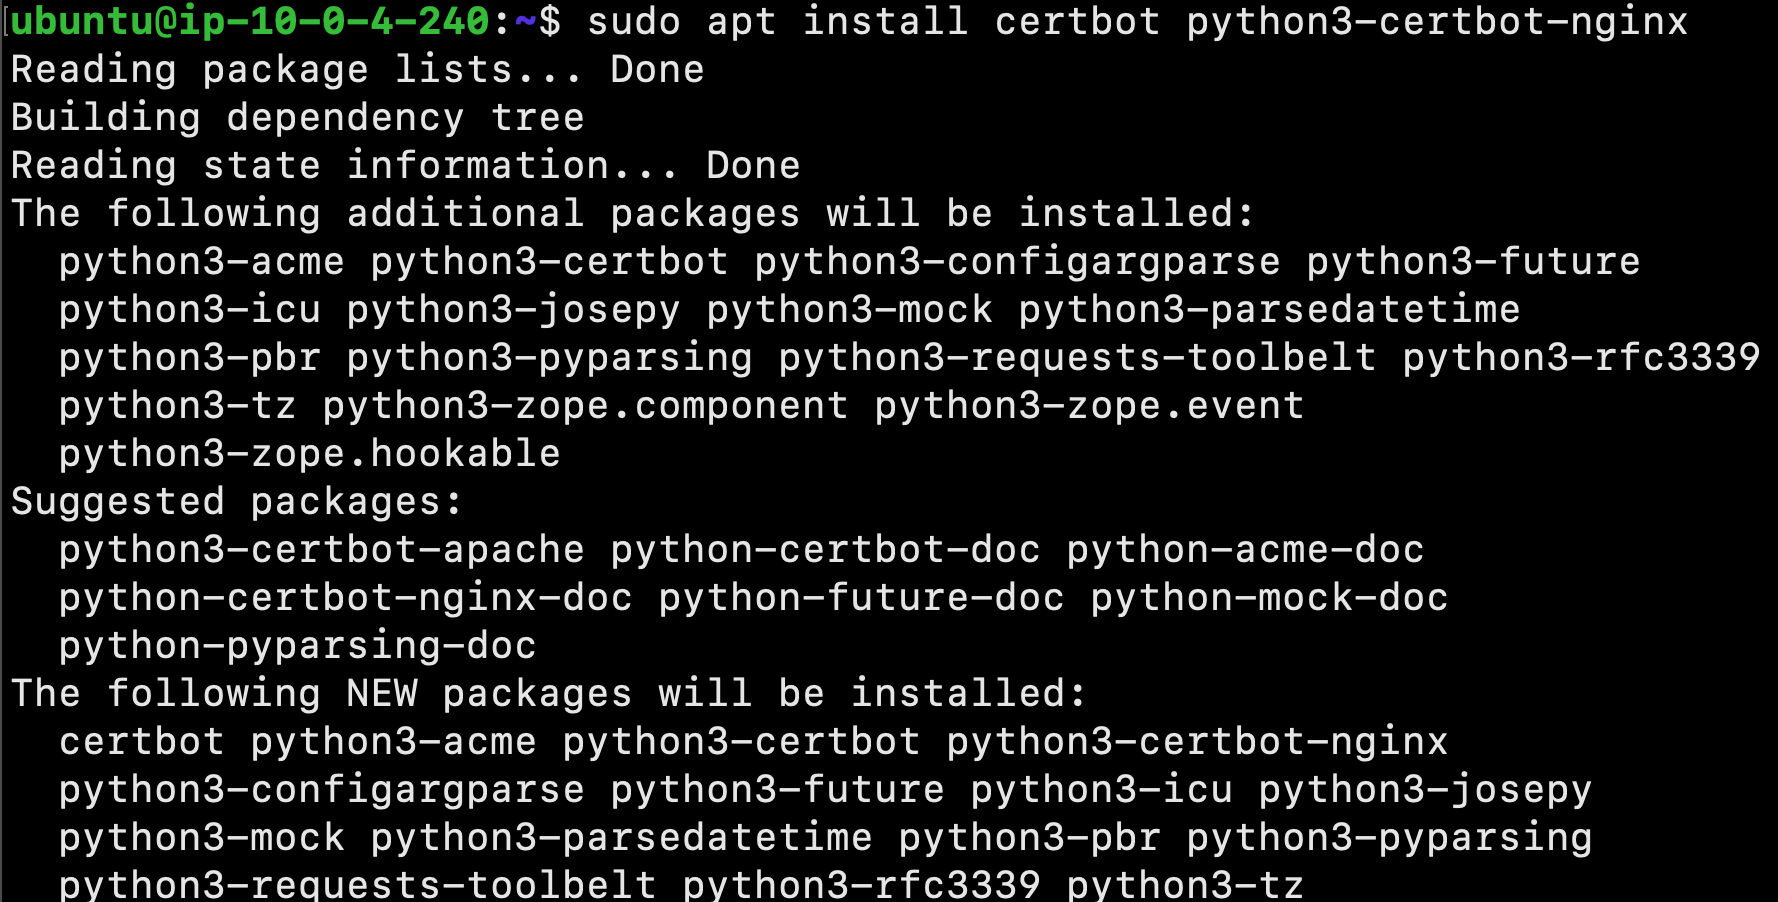This screenshot has width=1778, height=902.
Task: Click 'python-certbot-nginx-doc' suggested package
Action: coord(345,597)
